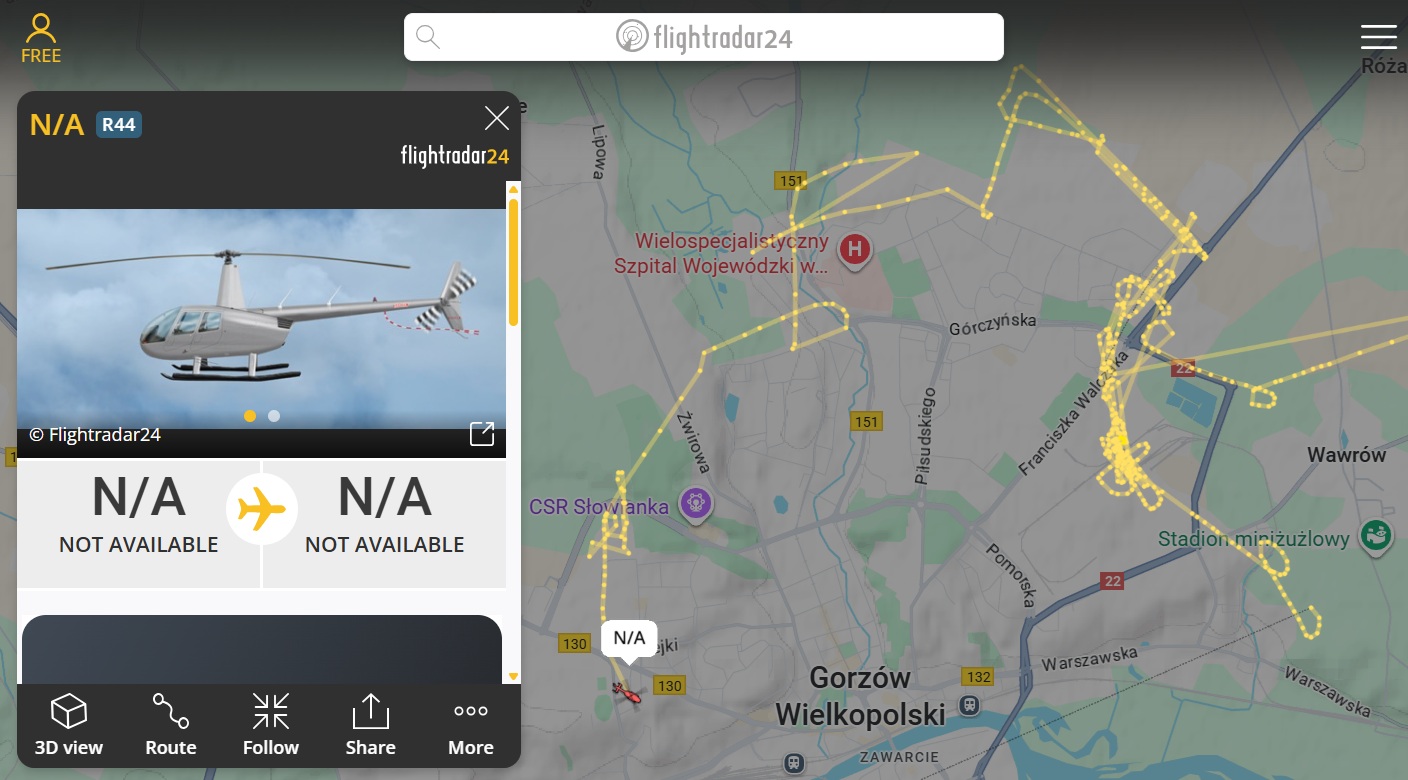1408x780 pixels.
Task: Close the aircraft details panel
Action: 497,119
